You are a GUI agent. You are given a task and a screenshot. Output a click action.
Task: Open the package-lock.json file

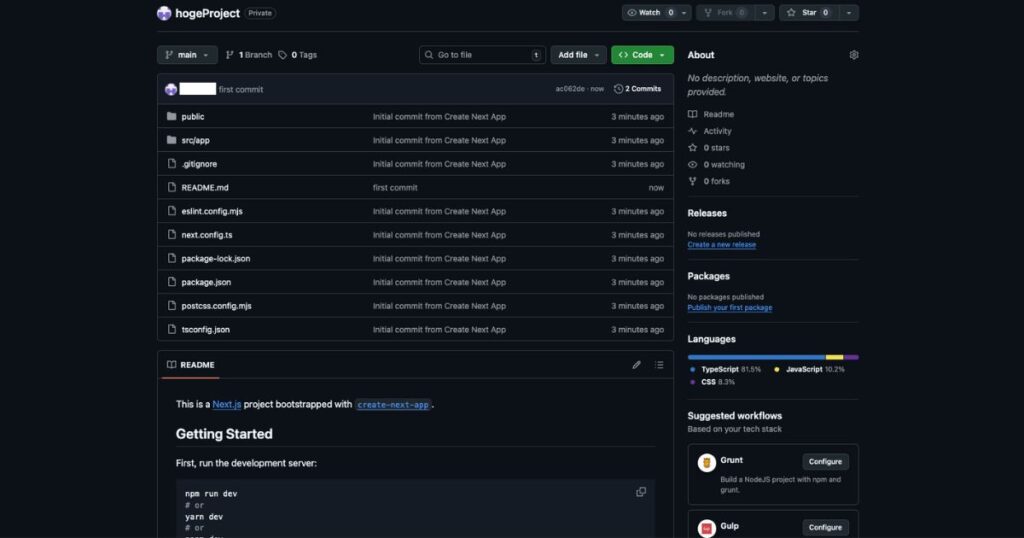[216, 259]
